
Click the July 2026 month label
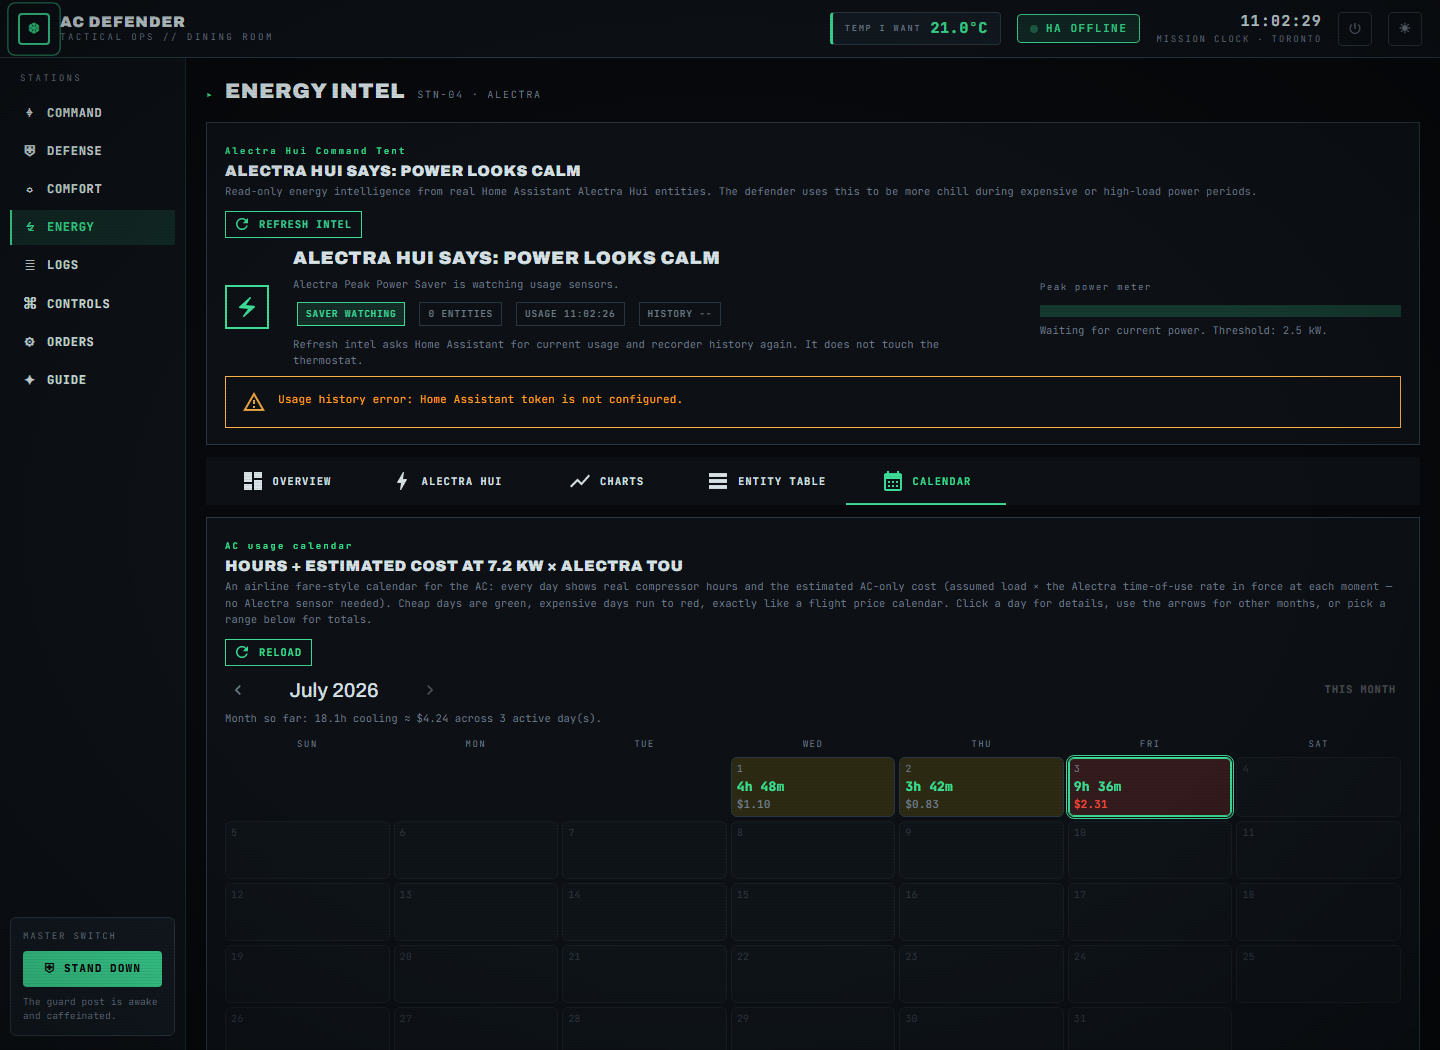[x=334, y=690]
